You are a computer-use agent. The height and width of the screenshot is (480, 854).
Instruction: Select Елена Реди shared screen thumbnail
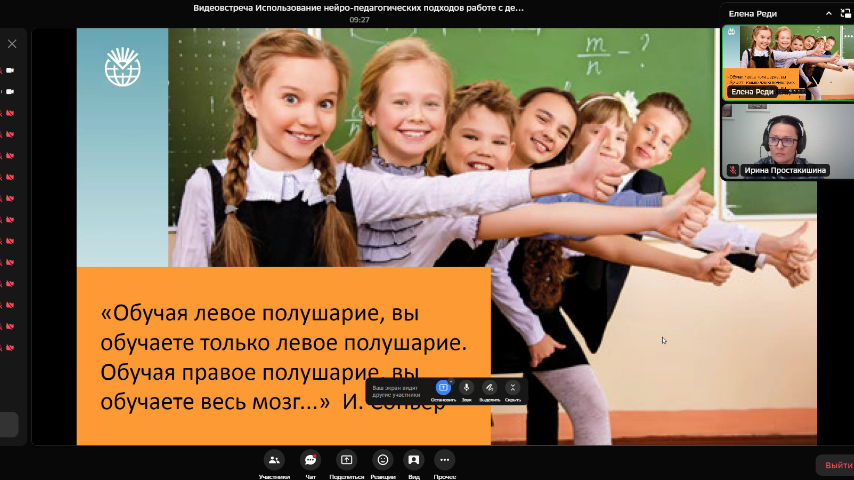(x=788, y=63)
